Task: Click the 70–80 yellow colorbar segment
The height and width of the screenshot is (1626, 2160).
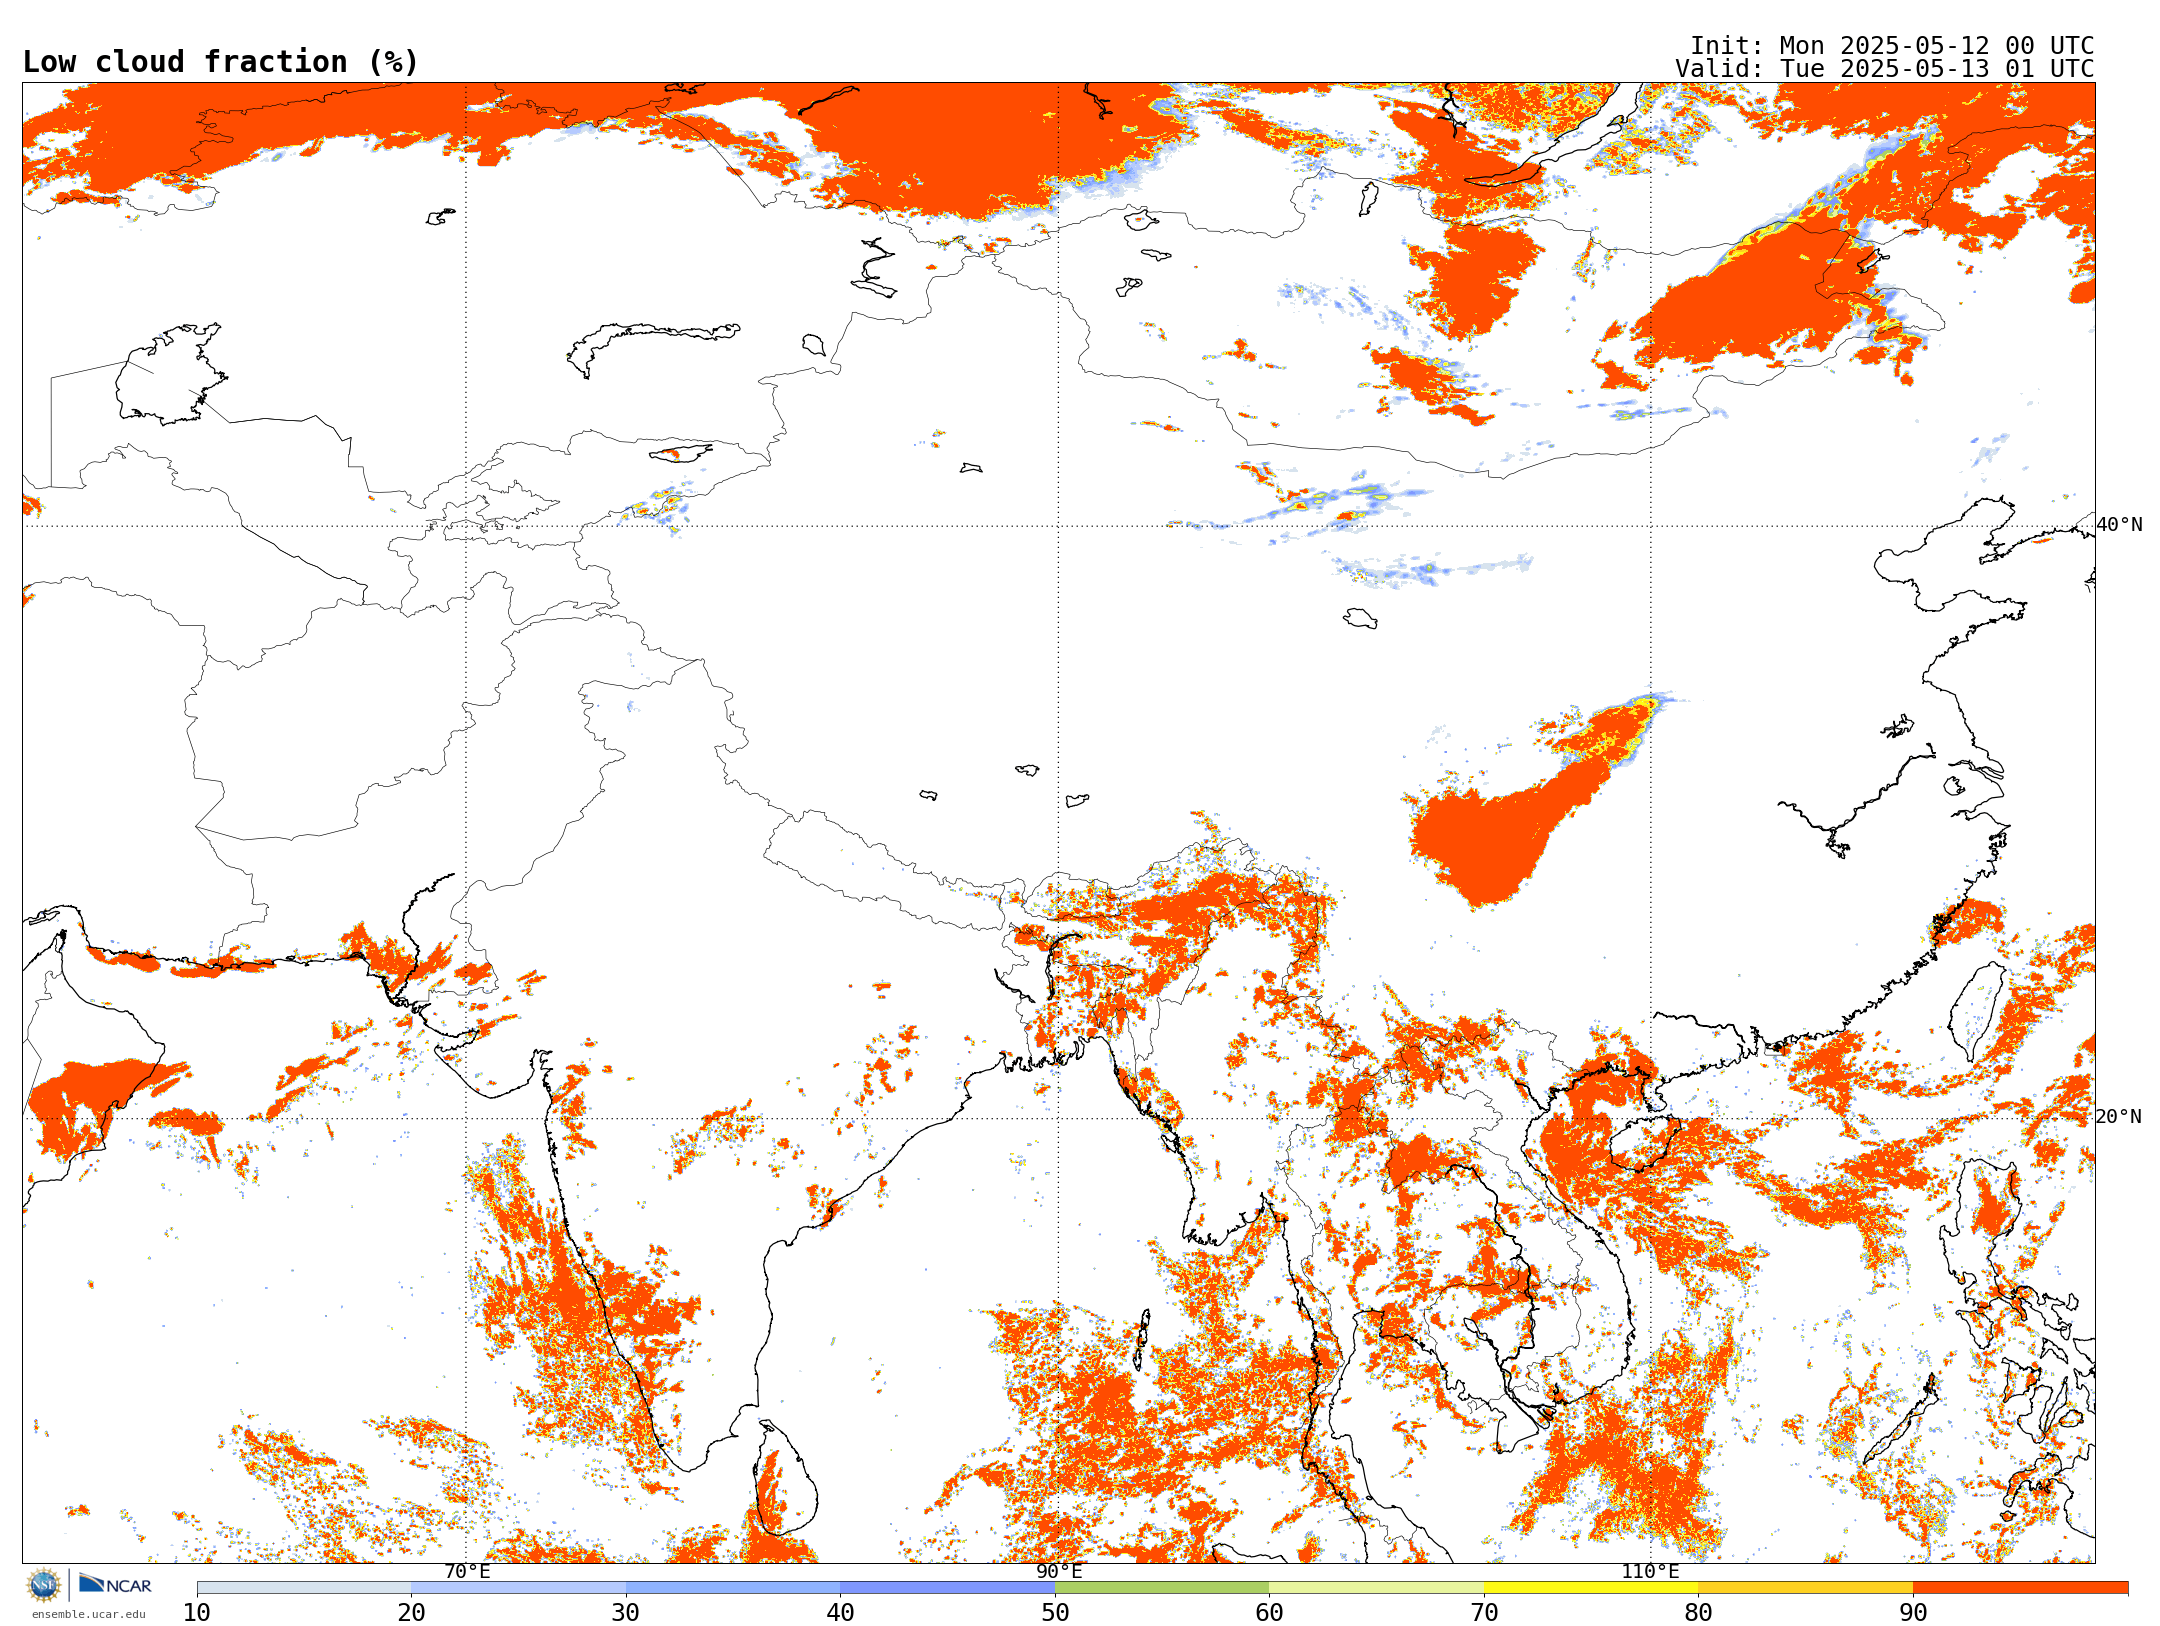Action: pyautogui.click(x=1591, y=1588)
